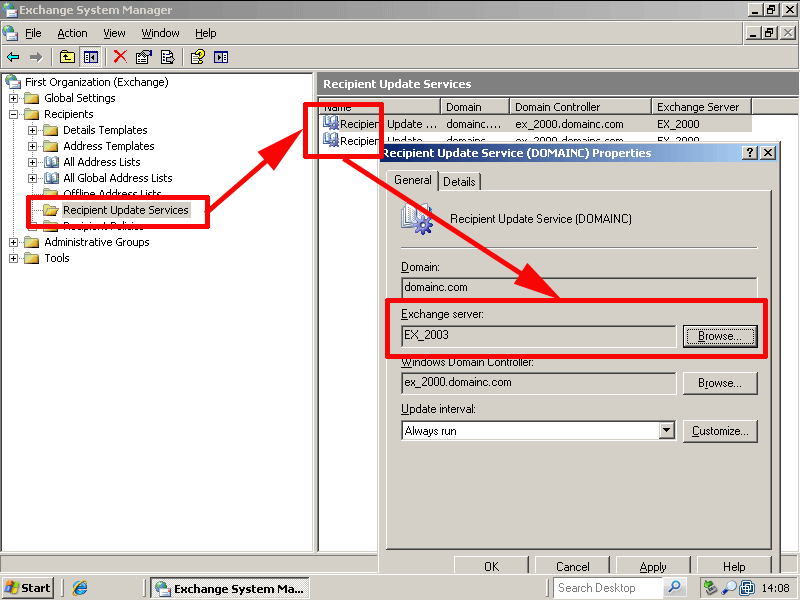The image size is (800, 600).
Task: Click the Apply button
Action: pyautogui.click(x=653, y=566)
